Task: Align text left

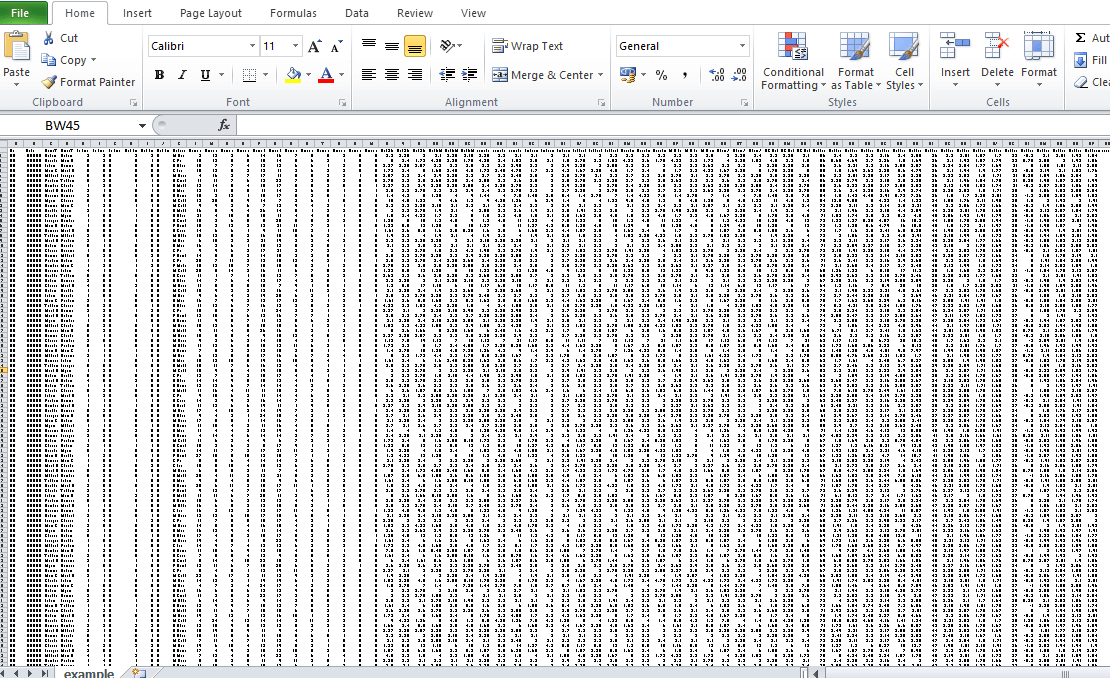Action: [x=369, y=74]
